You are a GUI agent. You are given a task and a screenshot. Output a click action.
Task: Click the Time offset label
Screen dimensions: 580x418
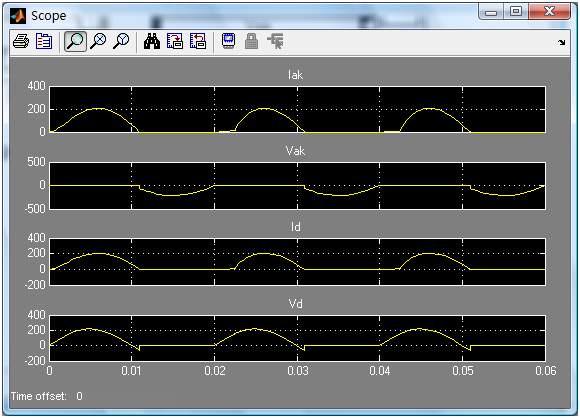[x=38, y=396]
